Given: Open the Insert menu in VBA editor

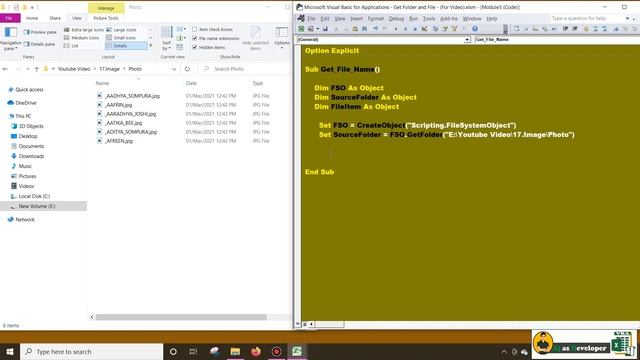Looking at the screenshot, I should coord(356,19).
